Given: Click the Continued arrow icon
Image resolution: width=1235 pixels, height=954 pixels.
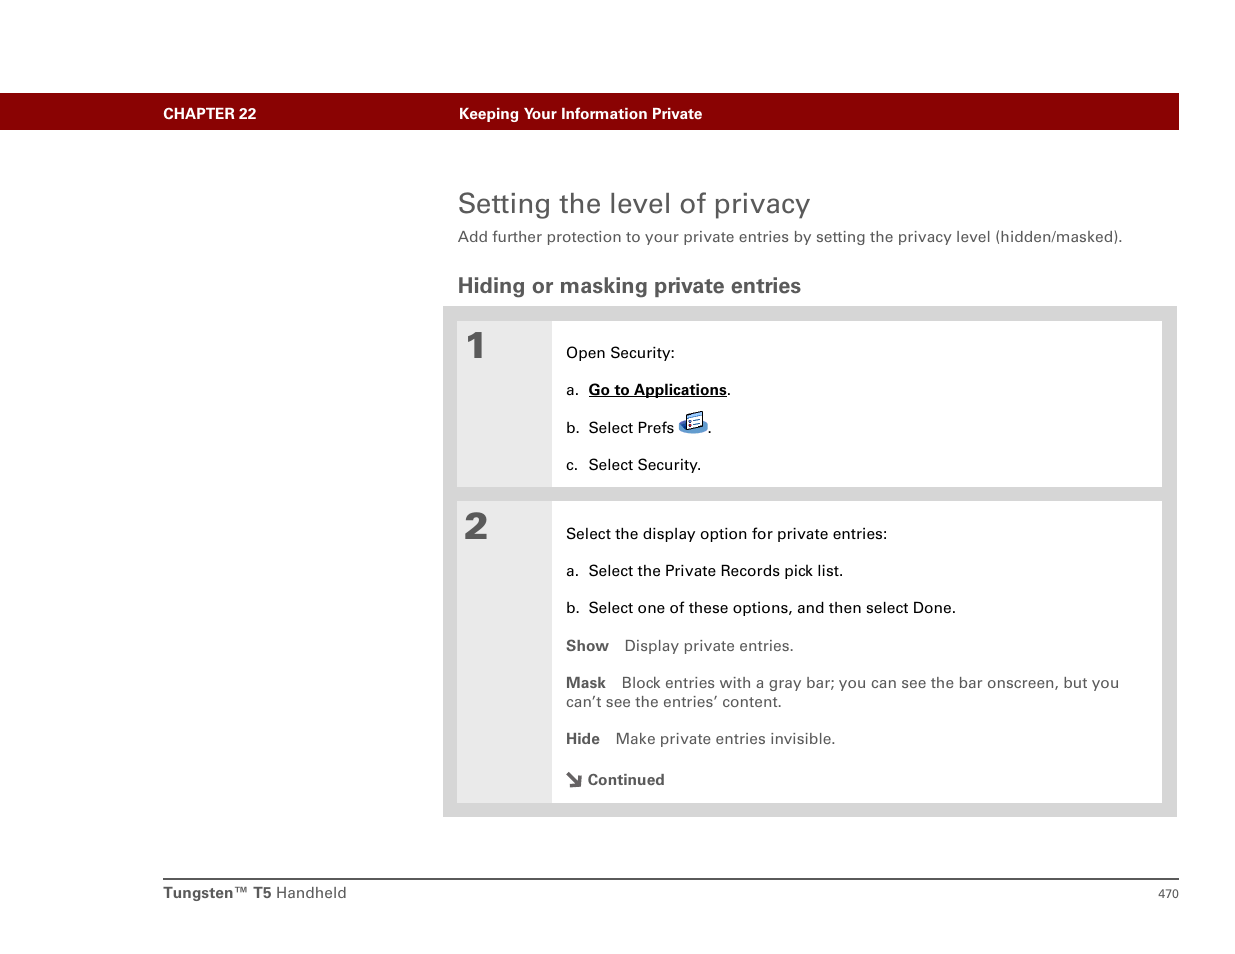Looking at the screenshot, I should pos(574,780).
